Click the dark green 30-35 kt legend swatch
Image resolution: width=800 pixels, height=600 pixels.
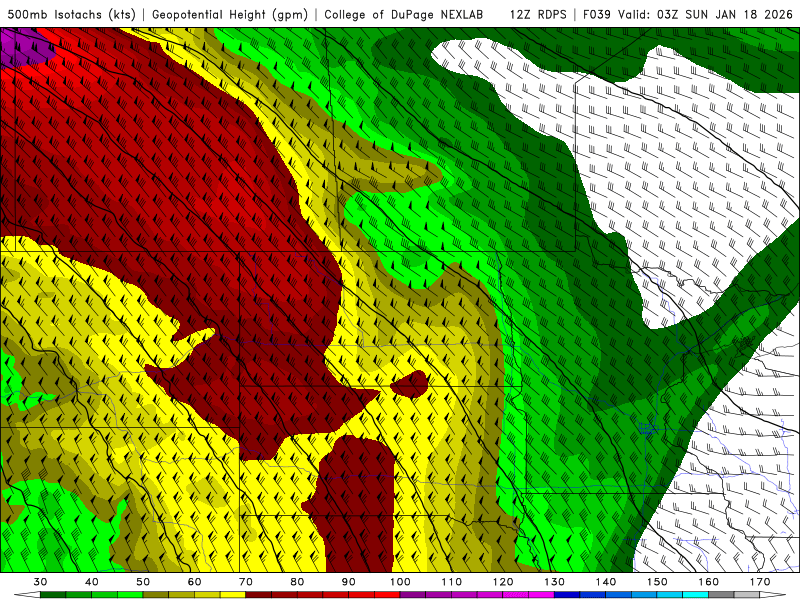(x=53, y=595)
